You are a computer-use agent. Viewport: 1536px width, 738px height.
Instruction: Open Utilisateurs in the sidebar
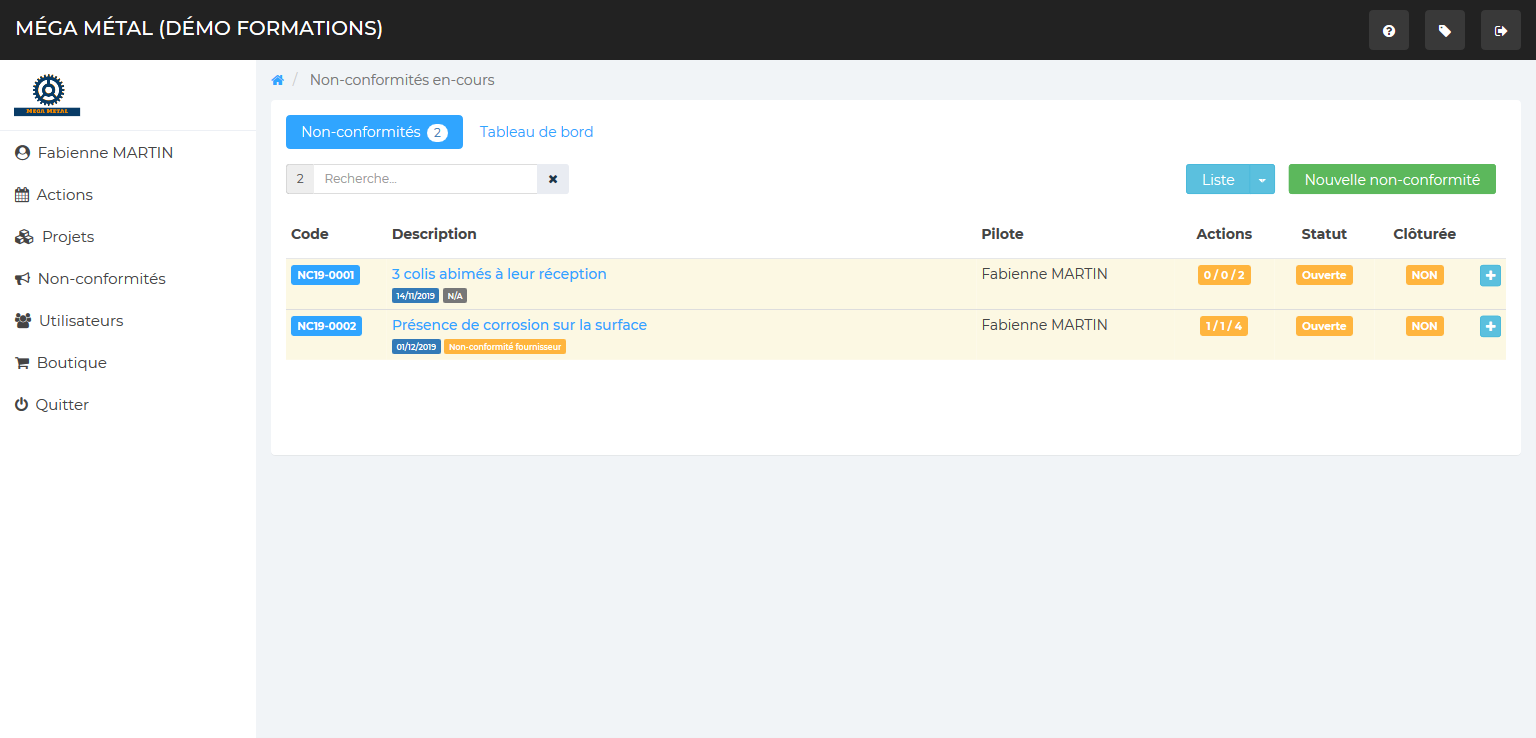click(x=80, y=321)
